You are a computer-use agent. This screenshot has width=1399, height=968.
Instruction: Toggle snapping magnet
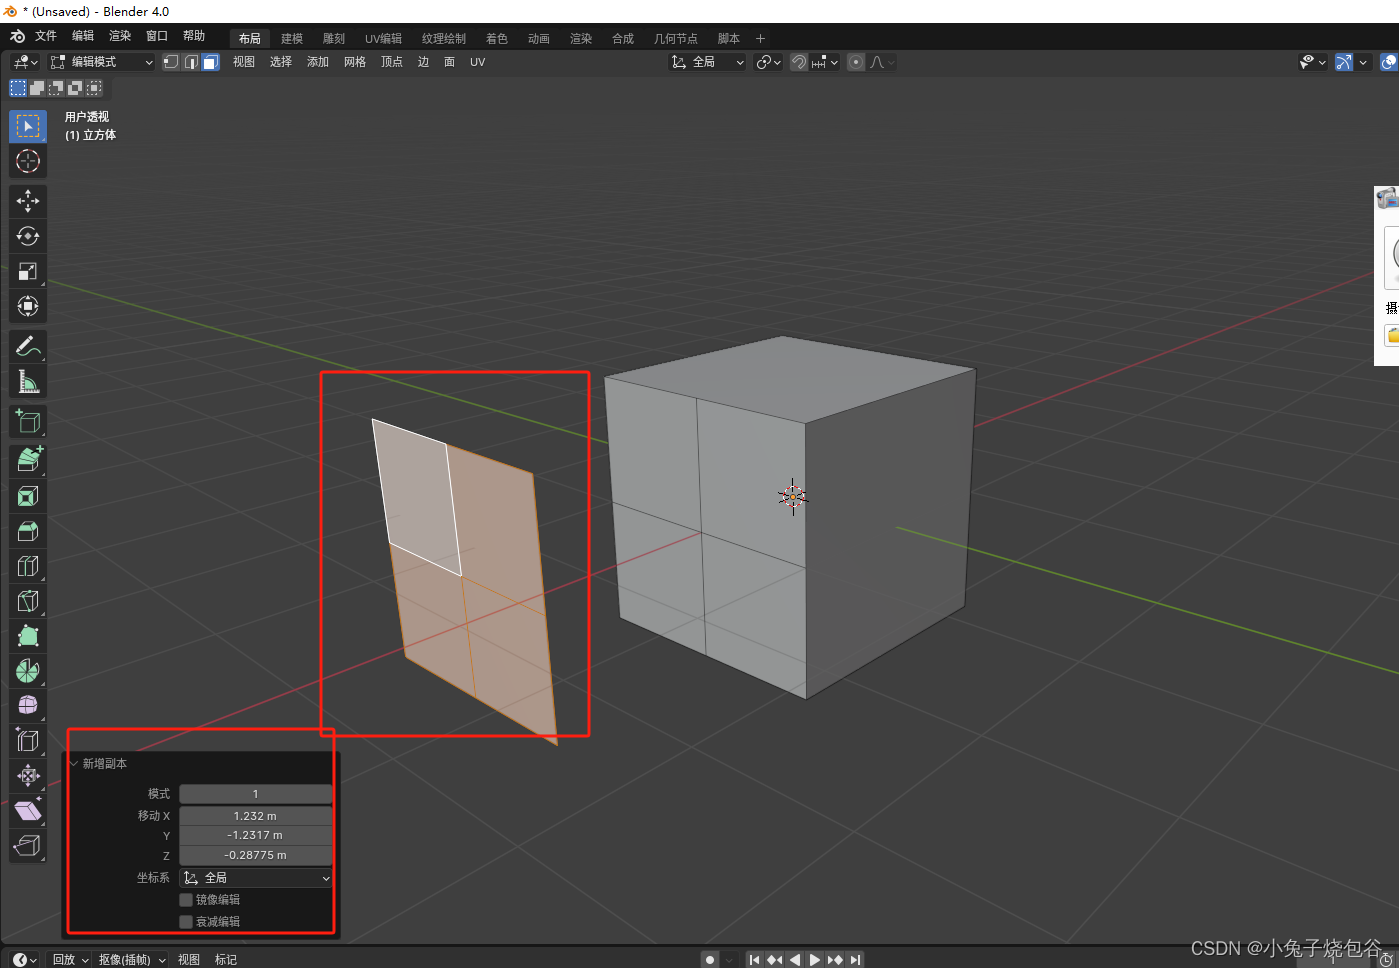(799, 62)
